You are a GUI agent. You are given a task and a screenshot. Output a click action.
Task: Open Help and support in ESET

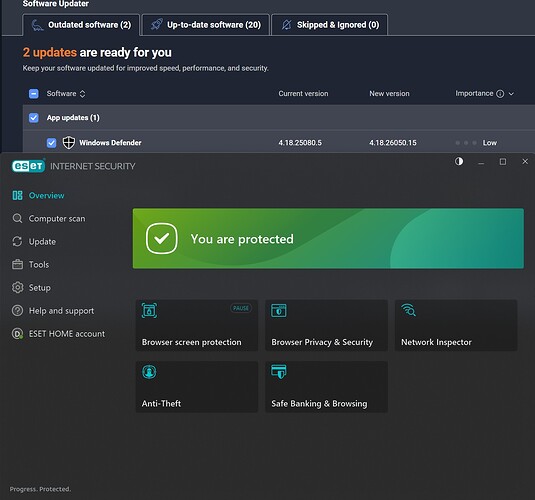click(x=53, y=311)
